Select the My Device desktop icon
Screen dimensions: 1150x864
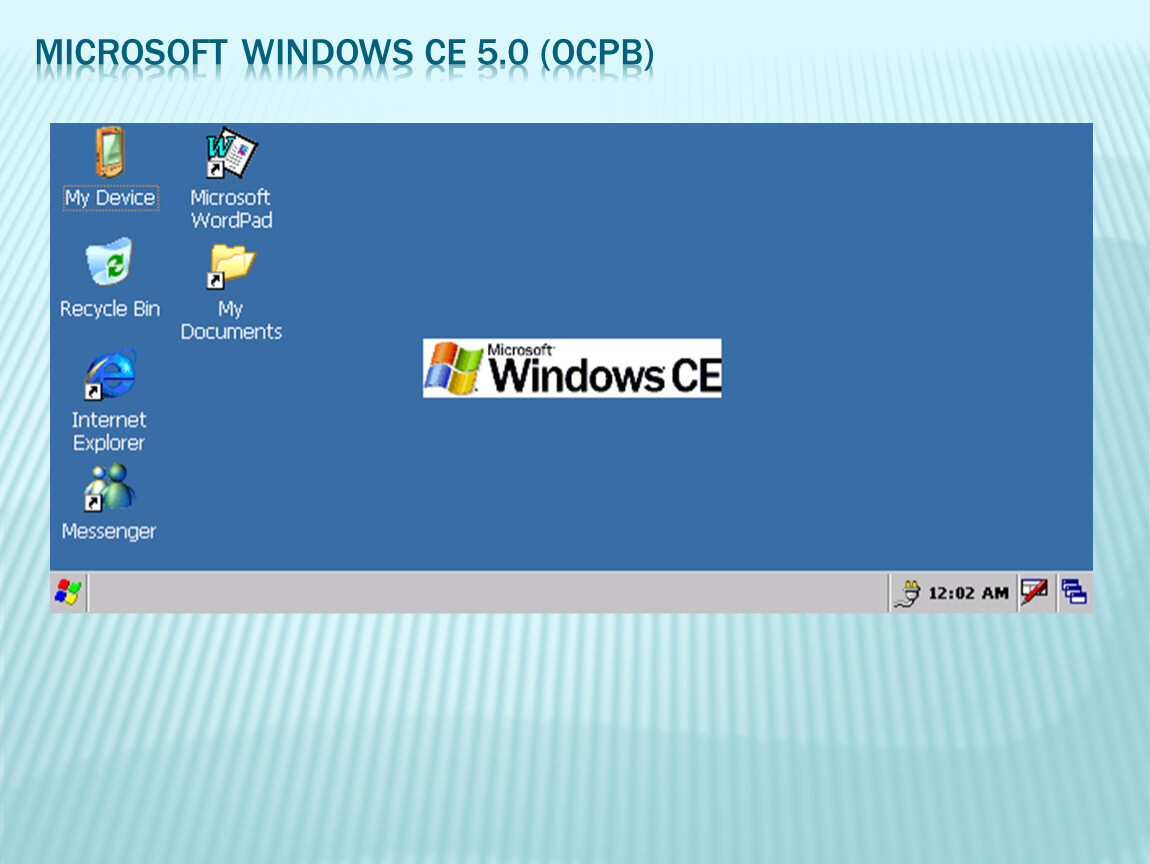110,152
